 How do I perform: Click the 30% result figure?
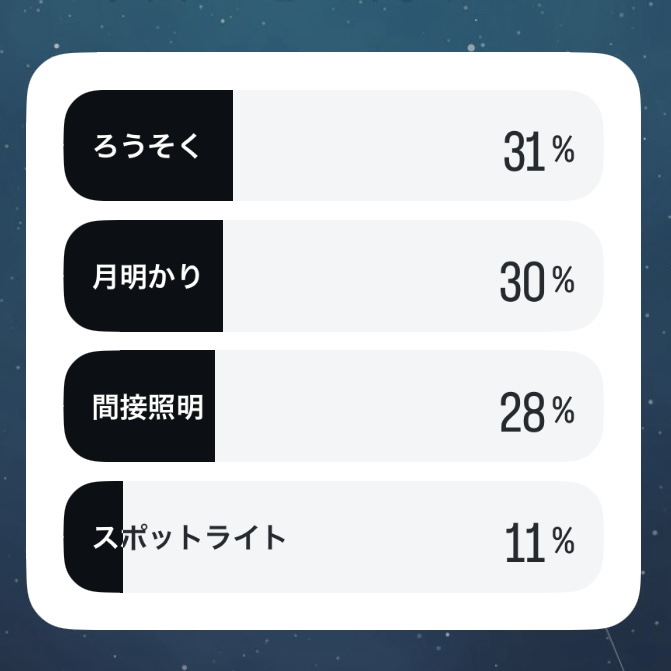pyautogui.click(x=537, y=282)
